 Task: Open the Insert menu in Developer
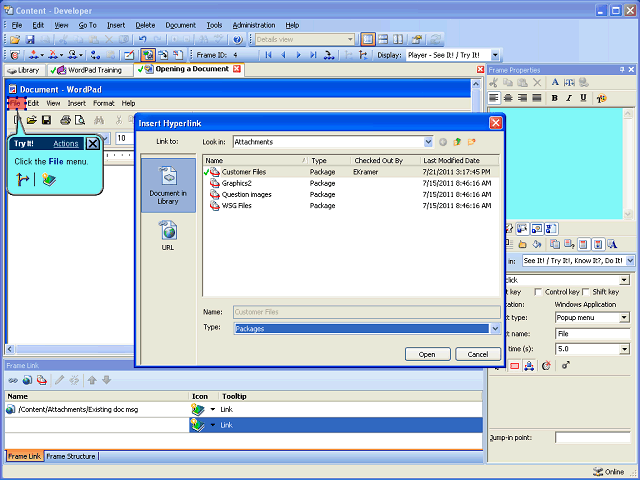[x=116, y=25]
